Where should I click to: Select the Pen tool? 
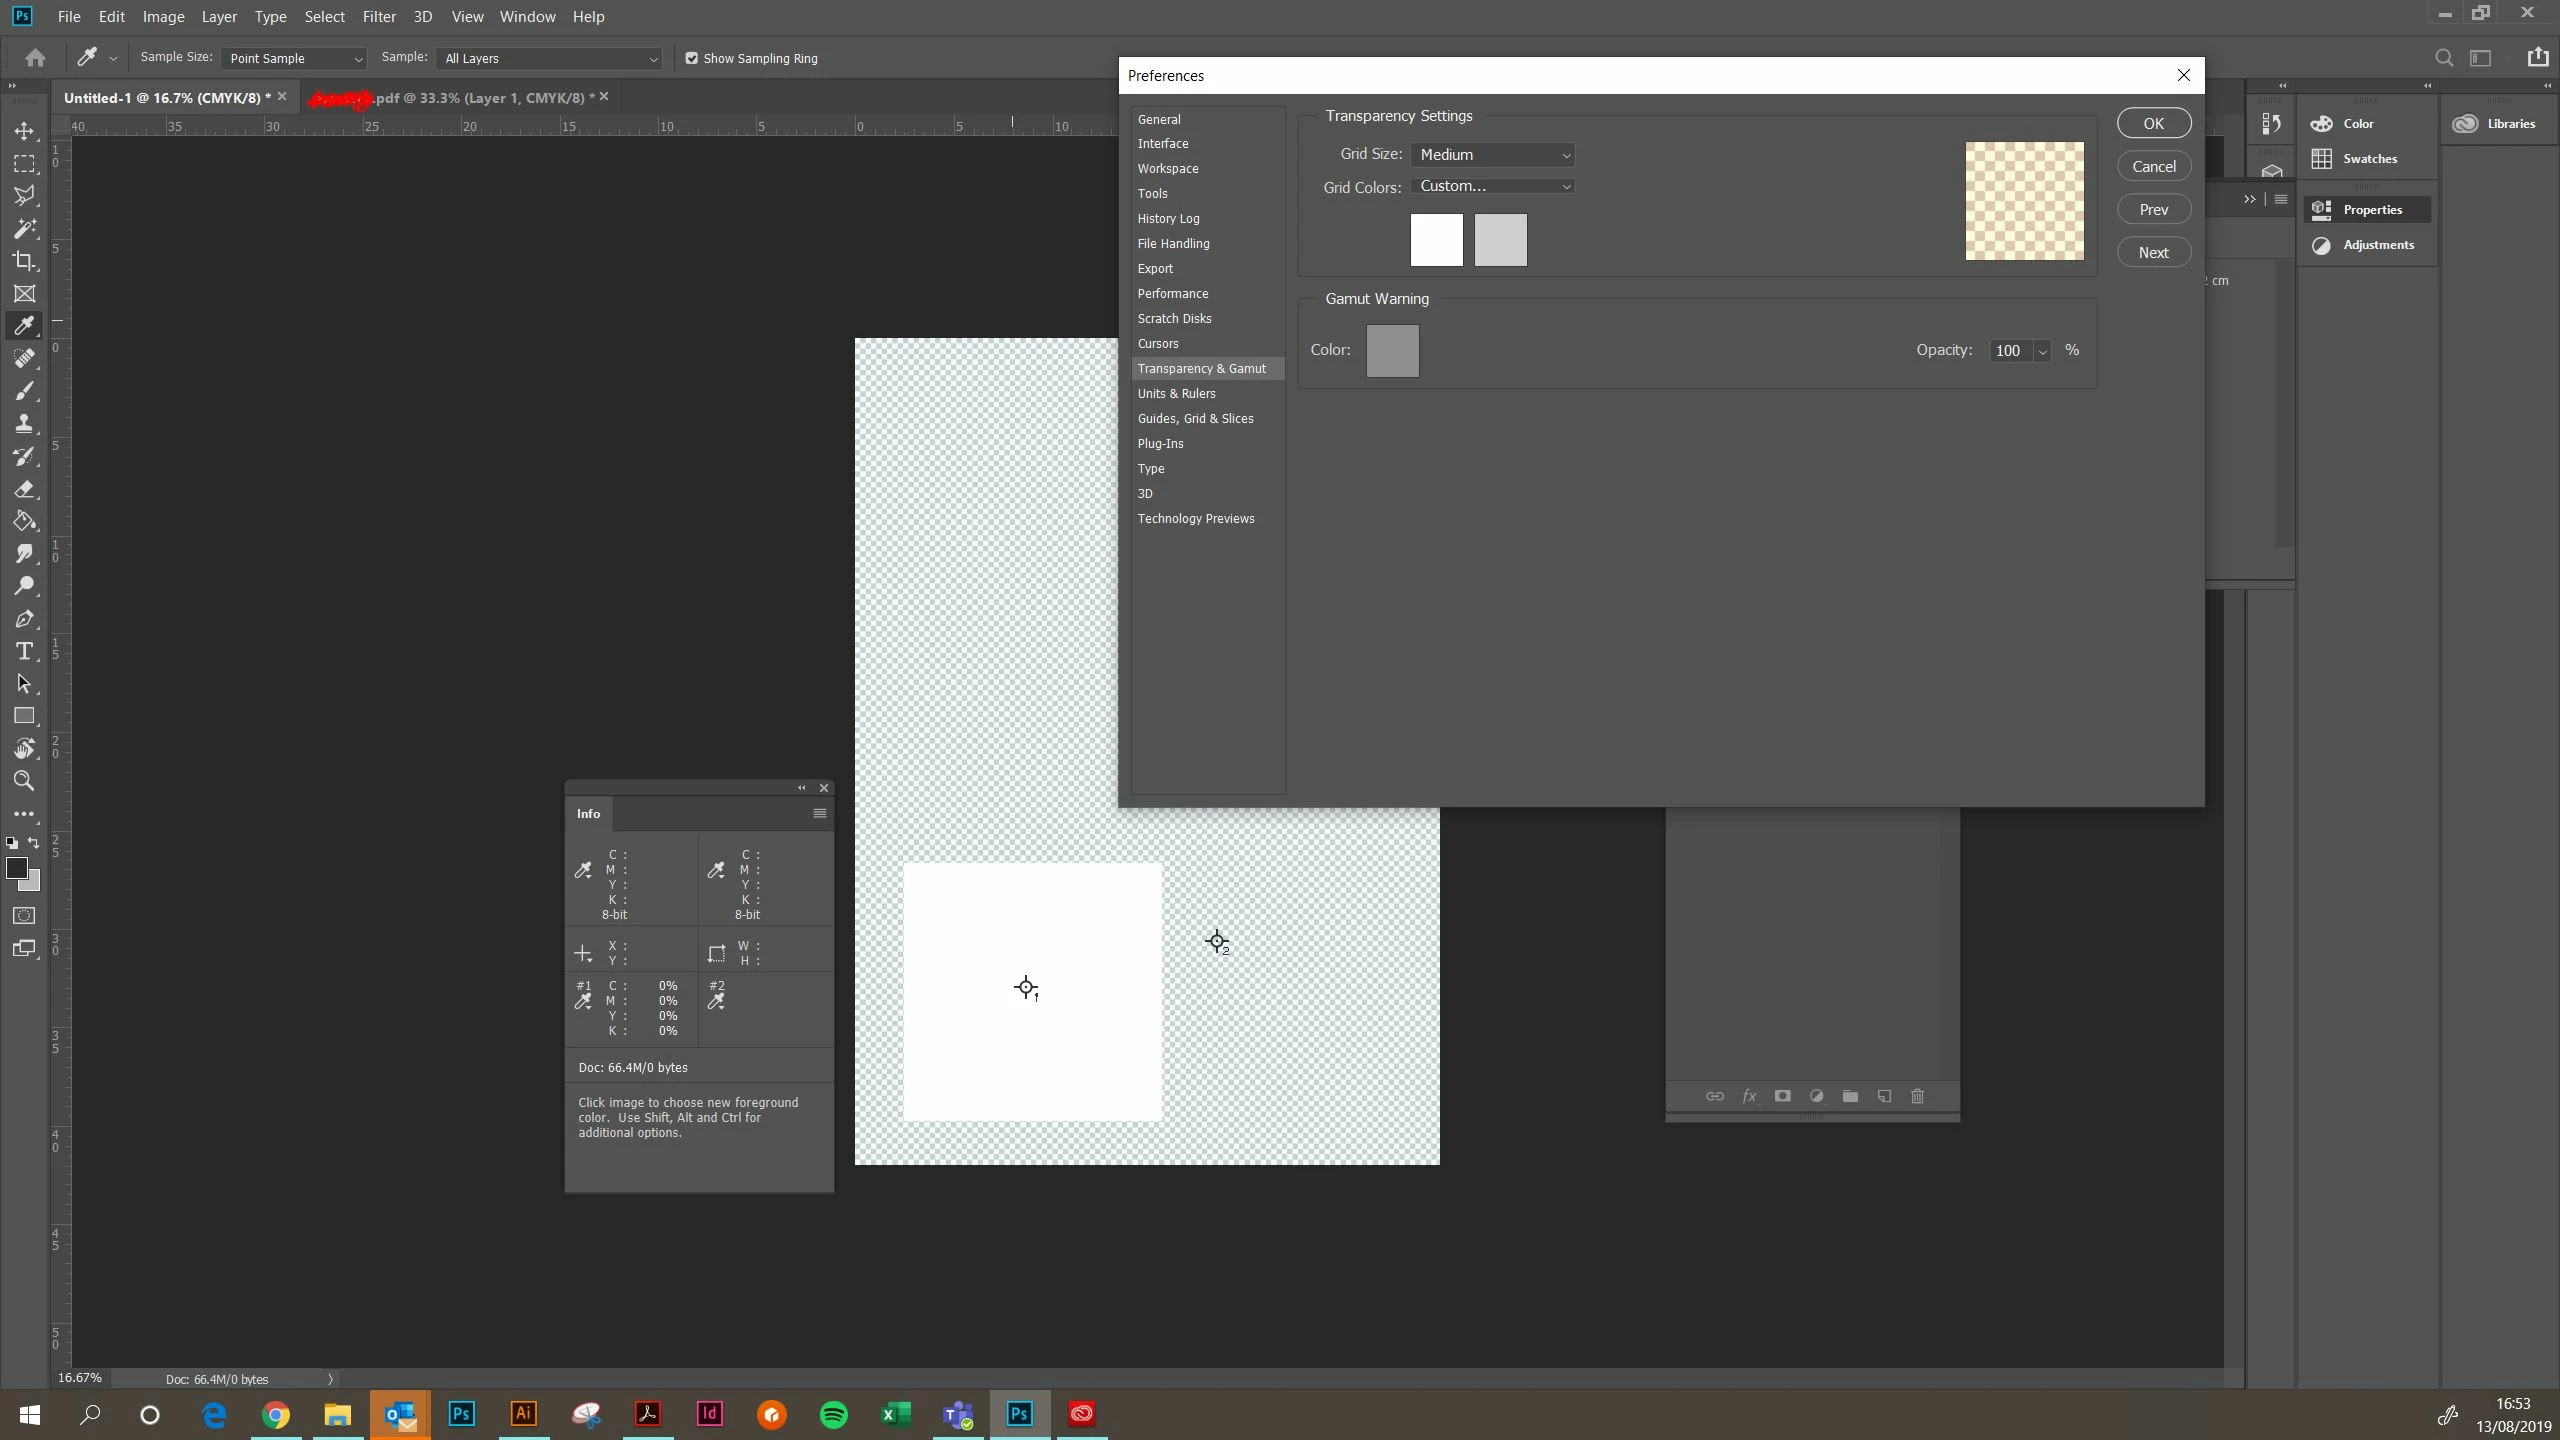[24, 619]
